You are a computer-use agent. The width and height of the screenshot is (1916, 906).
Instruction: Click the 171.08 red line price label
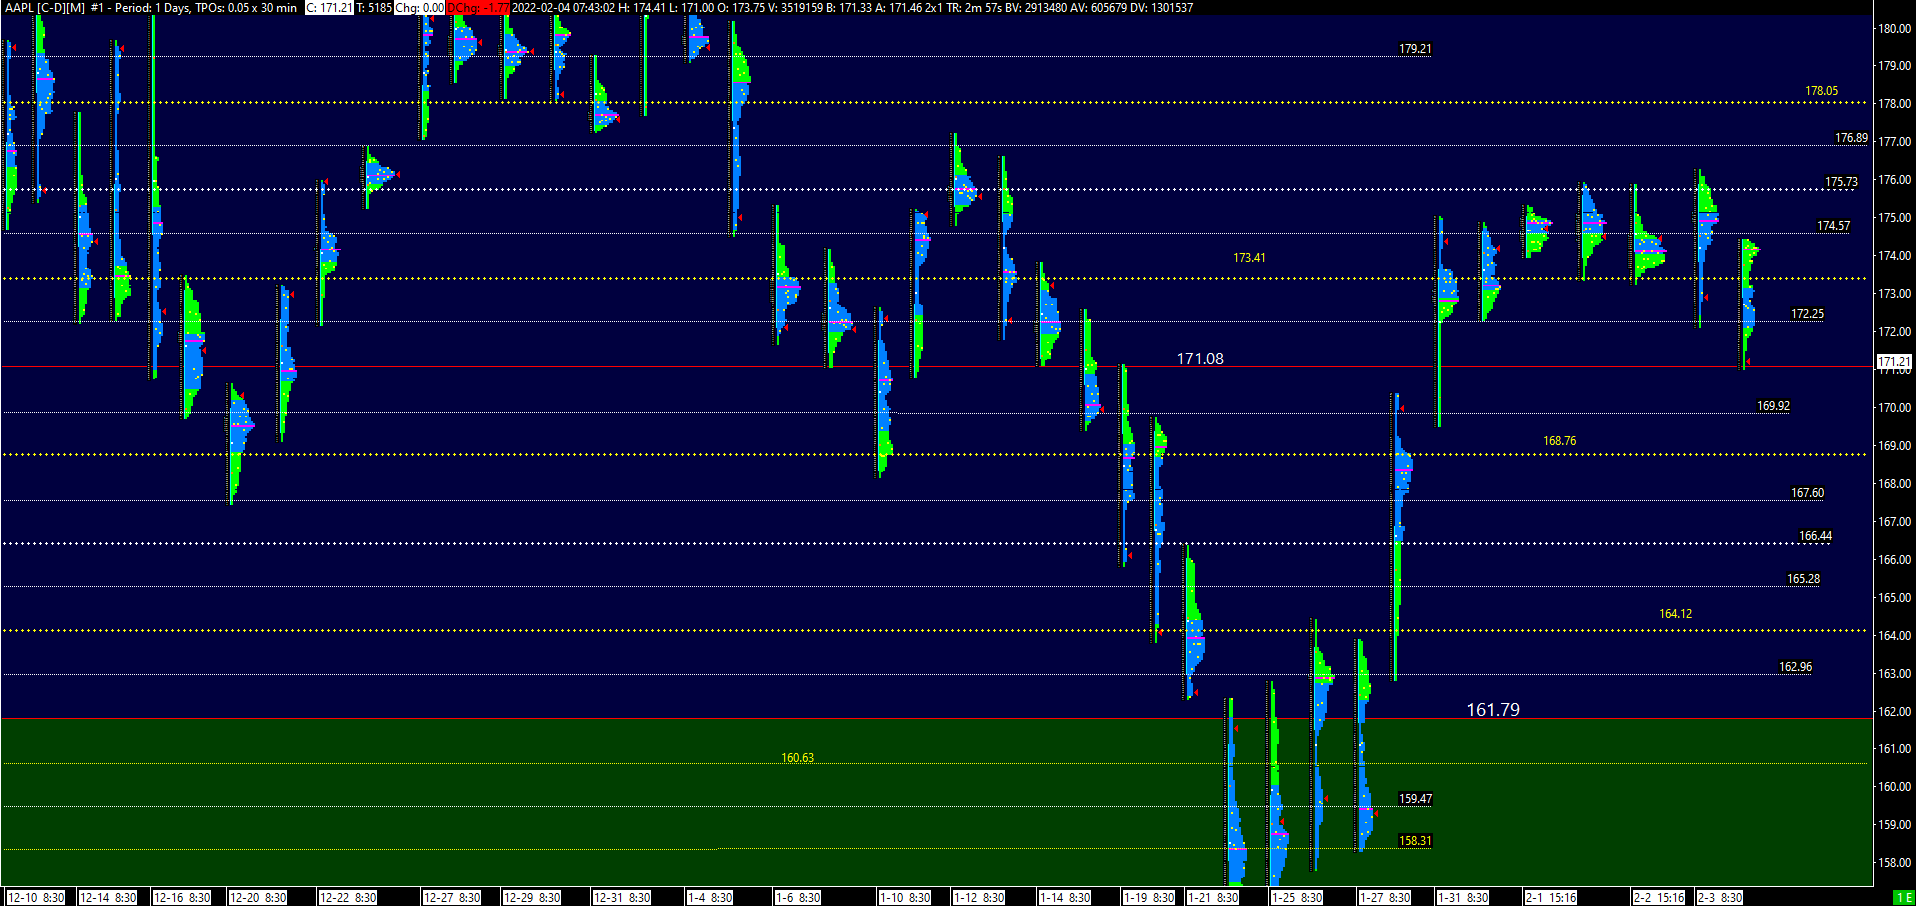click(x=1199, y=357)
